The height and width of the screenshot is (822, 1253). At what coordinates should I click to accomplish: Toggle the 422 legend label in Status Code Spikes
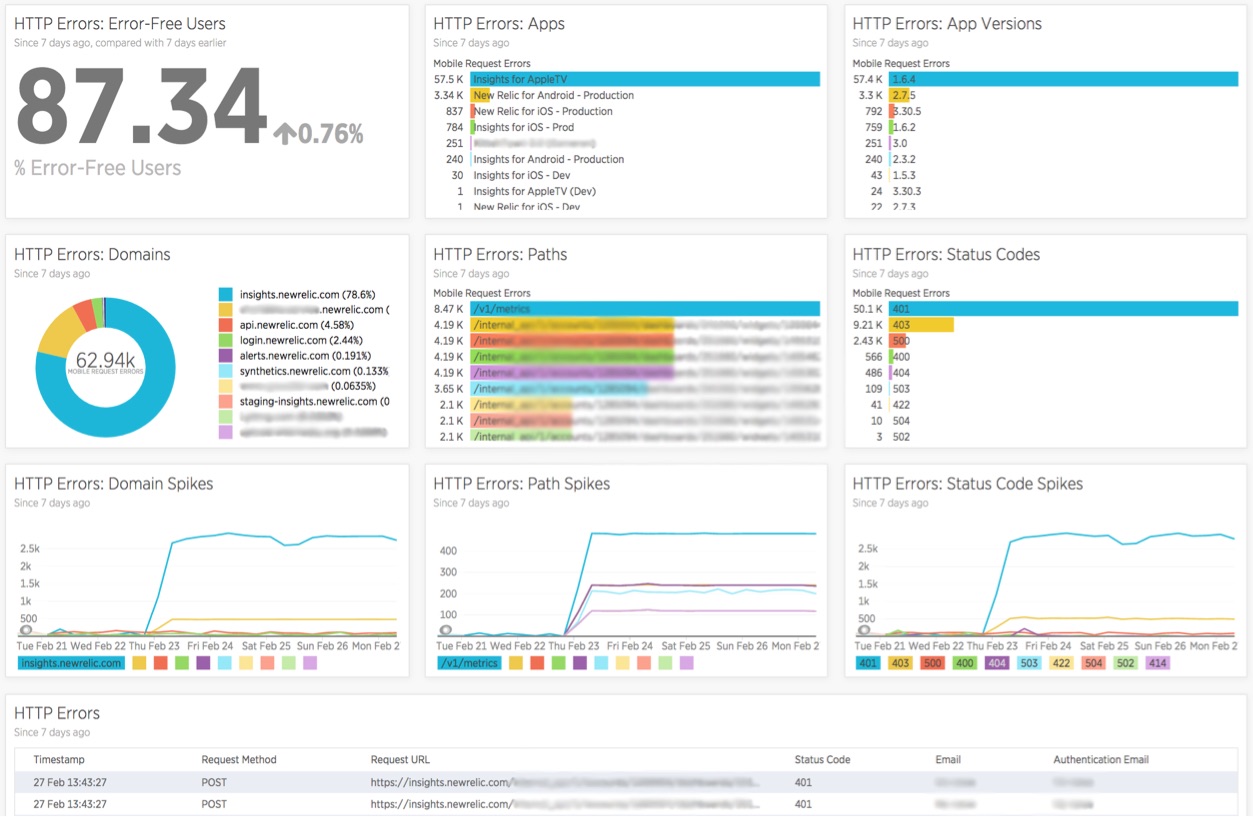pos(1061,663)
